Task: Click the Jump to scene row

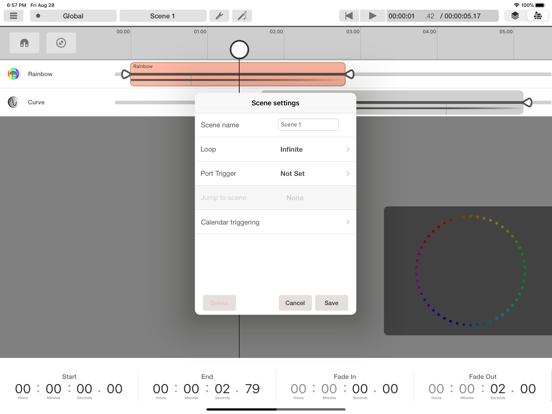Action: (x=275, y=198)
